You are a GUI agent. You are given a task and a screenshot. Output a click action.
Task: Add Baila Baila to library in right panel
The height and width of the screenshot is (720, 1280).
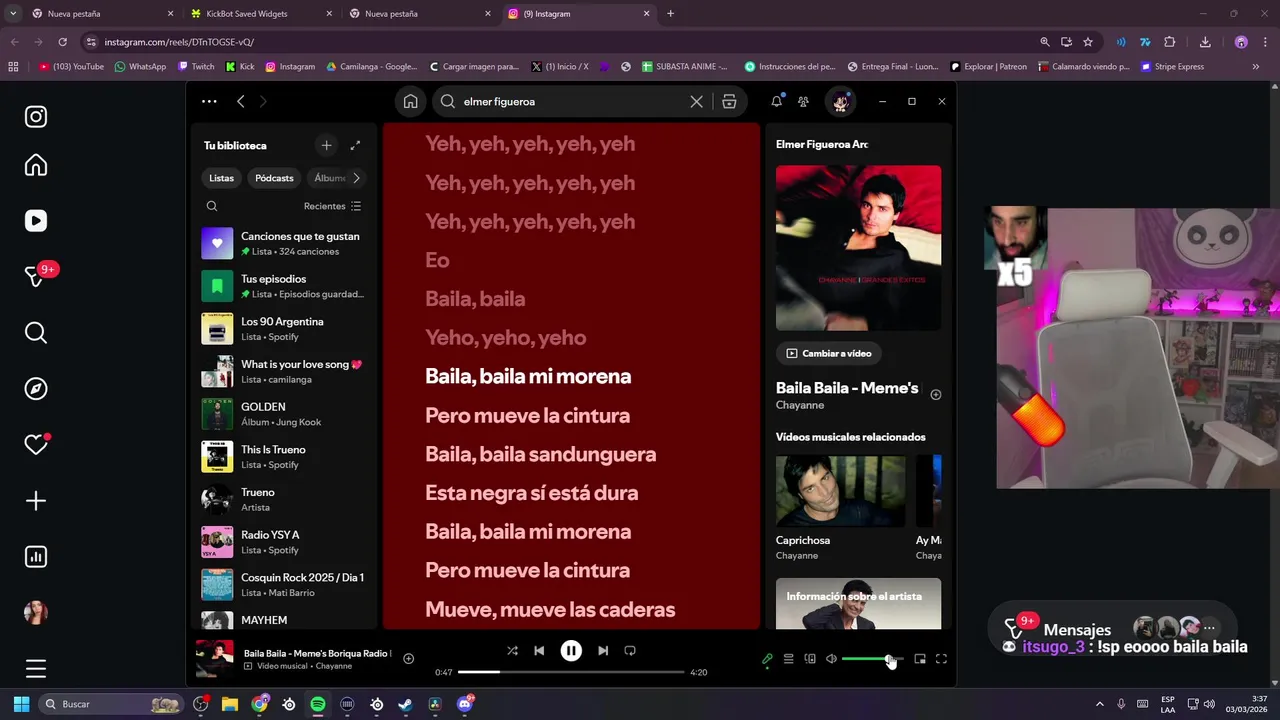tap(936, 395)
